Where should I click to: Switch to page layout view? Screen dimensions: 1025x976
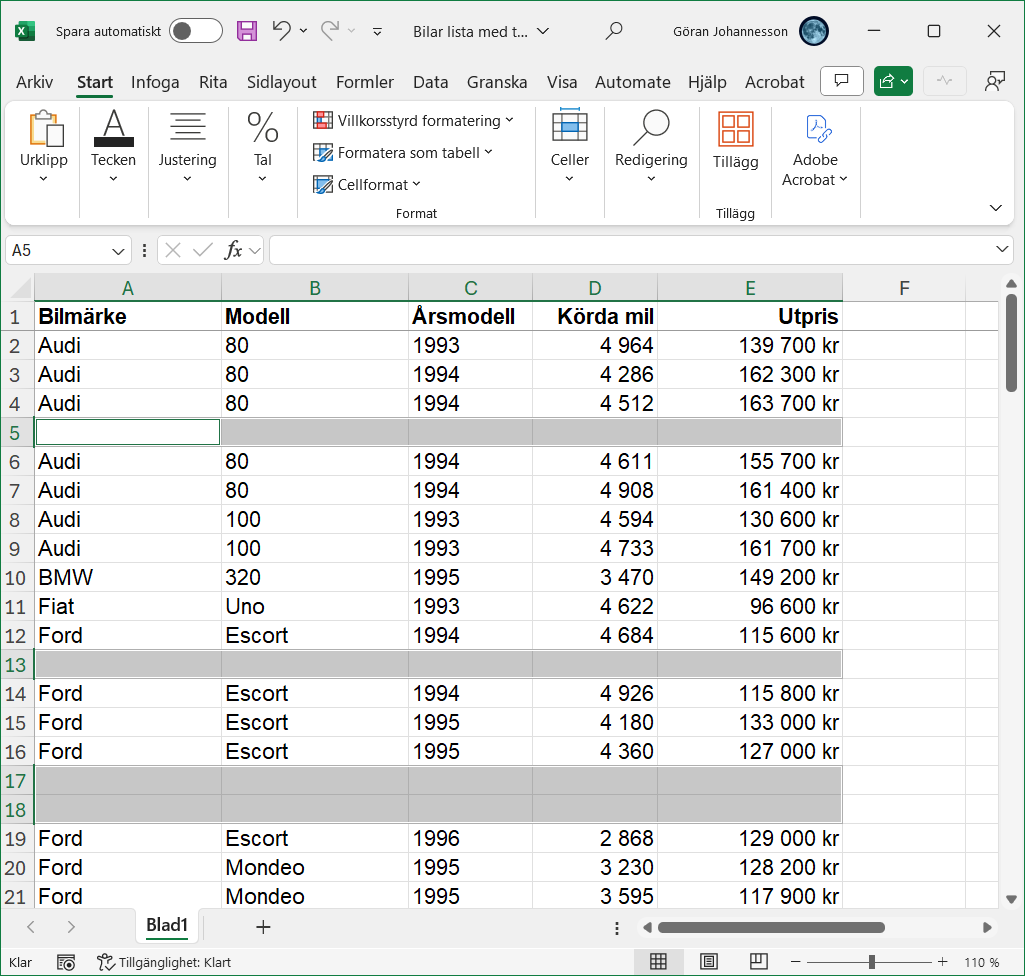point(709,962)
